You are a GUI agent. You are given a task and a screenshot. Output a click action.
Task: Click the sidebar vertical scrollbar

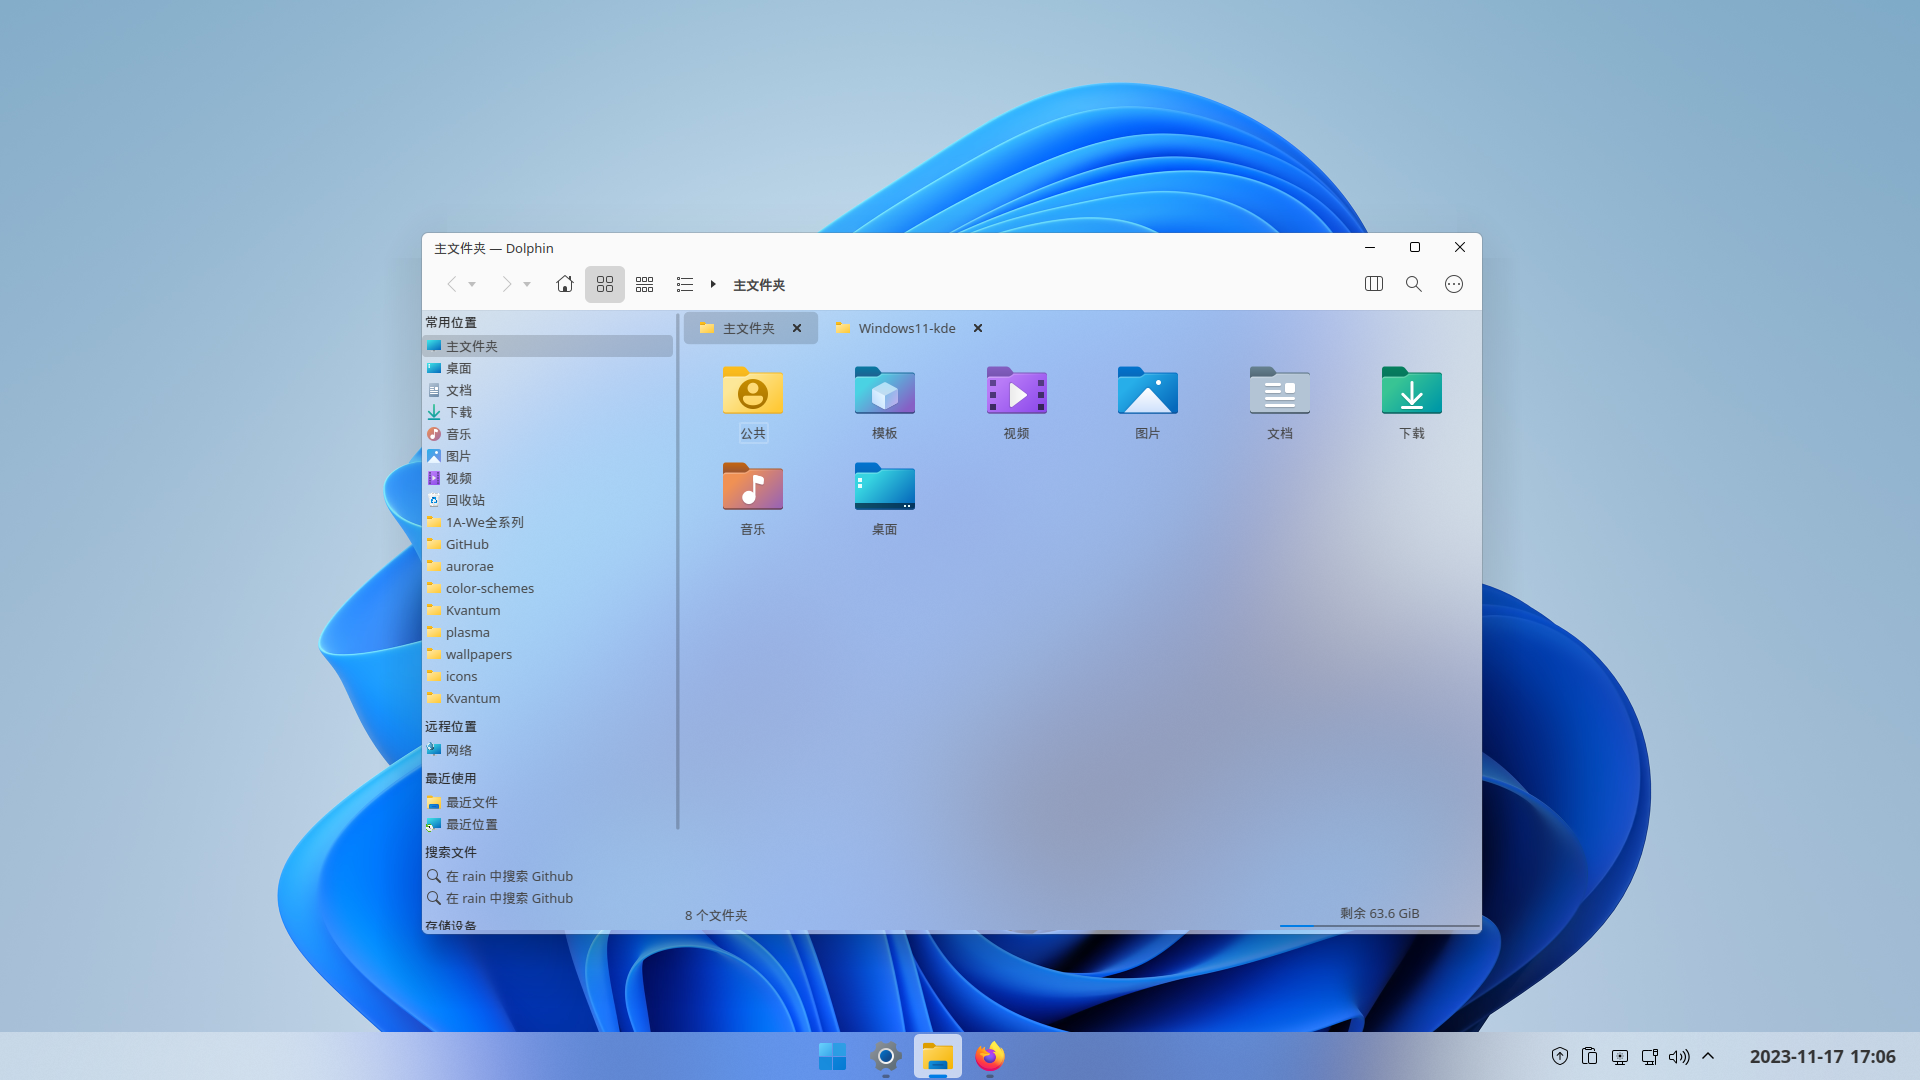[678, 571]
